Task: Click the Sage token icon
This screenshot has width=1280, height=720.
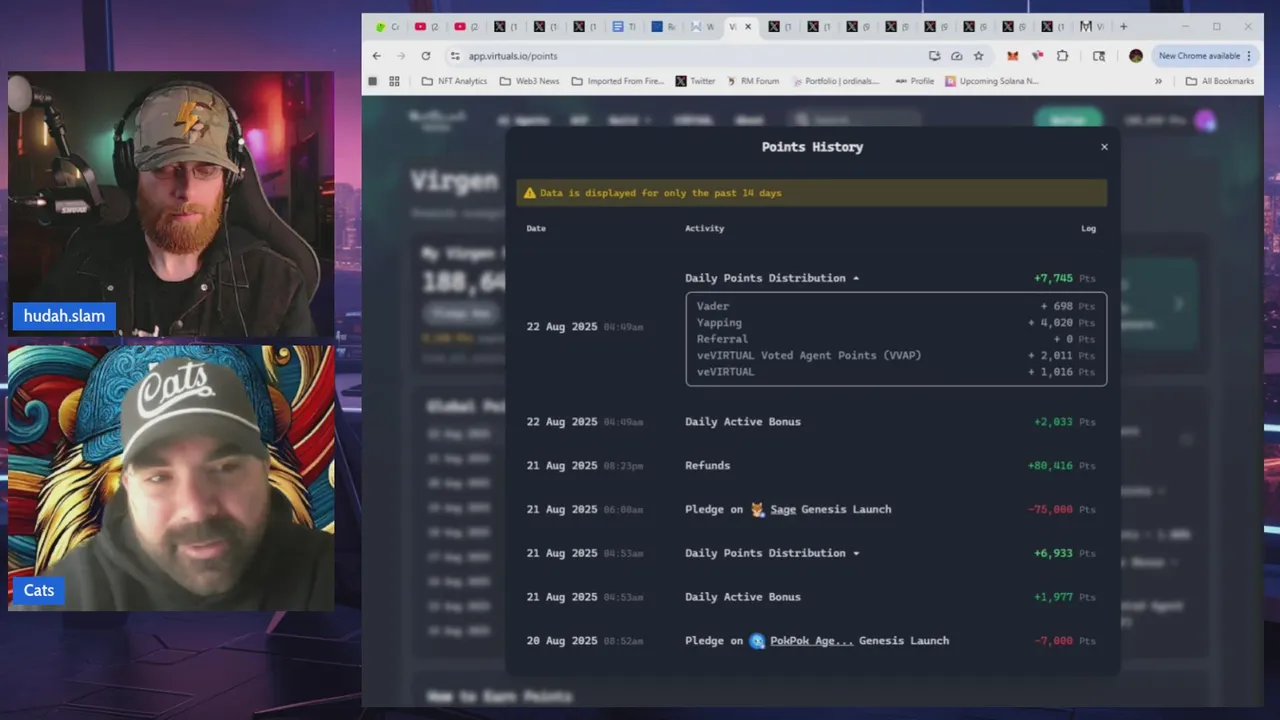Action: pos(757,509)
